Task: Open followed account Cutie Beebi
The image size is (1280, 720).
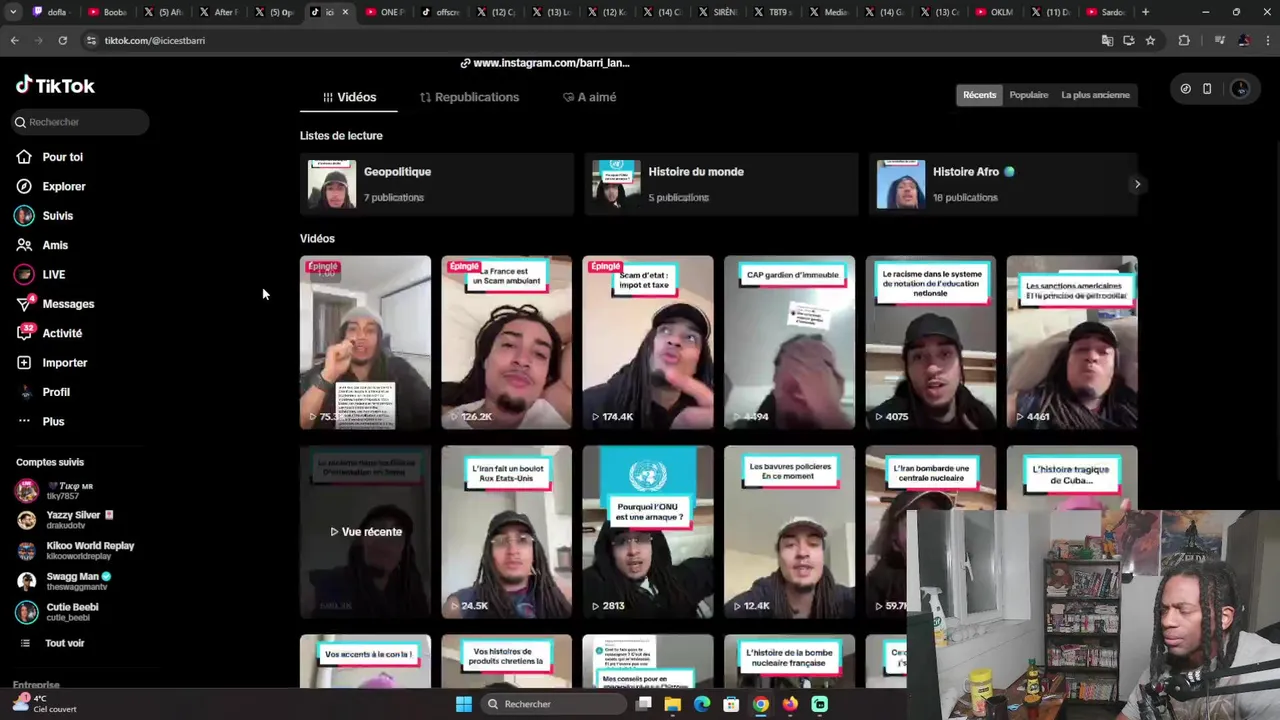Action: 57,611
